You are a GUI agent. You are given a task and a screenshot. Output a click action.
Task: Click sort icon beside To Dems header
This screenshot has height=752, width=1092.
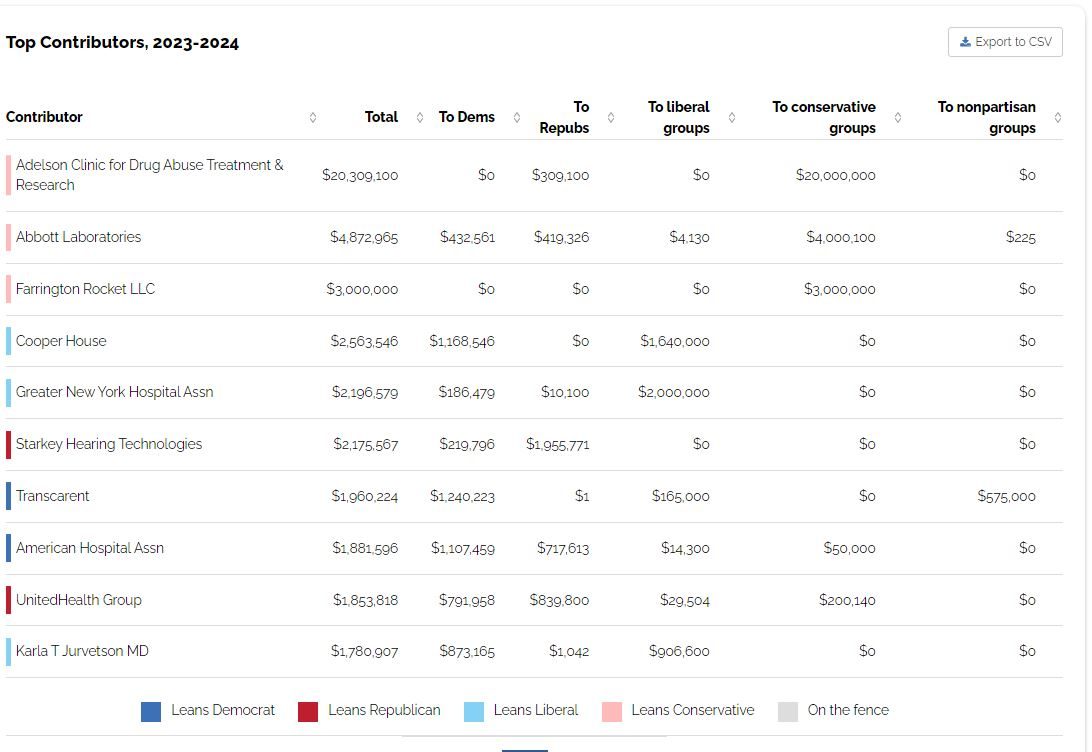(517, 118)
